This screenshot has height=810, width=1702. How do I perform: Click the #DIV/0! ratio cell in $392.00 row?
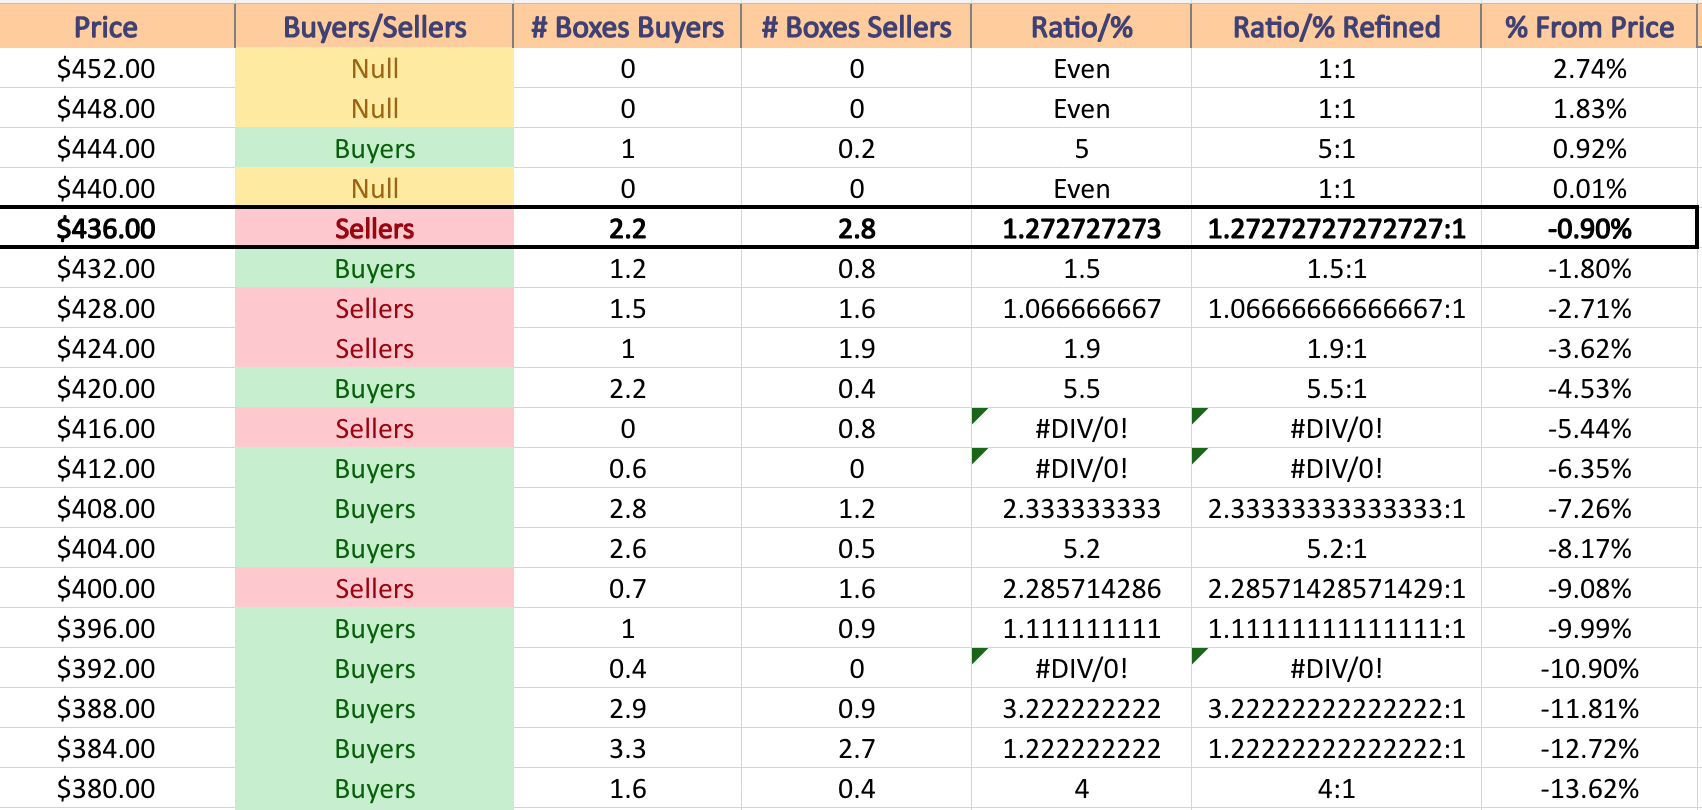pos(1081,669)
